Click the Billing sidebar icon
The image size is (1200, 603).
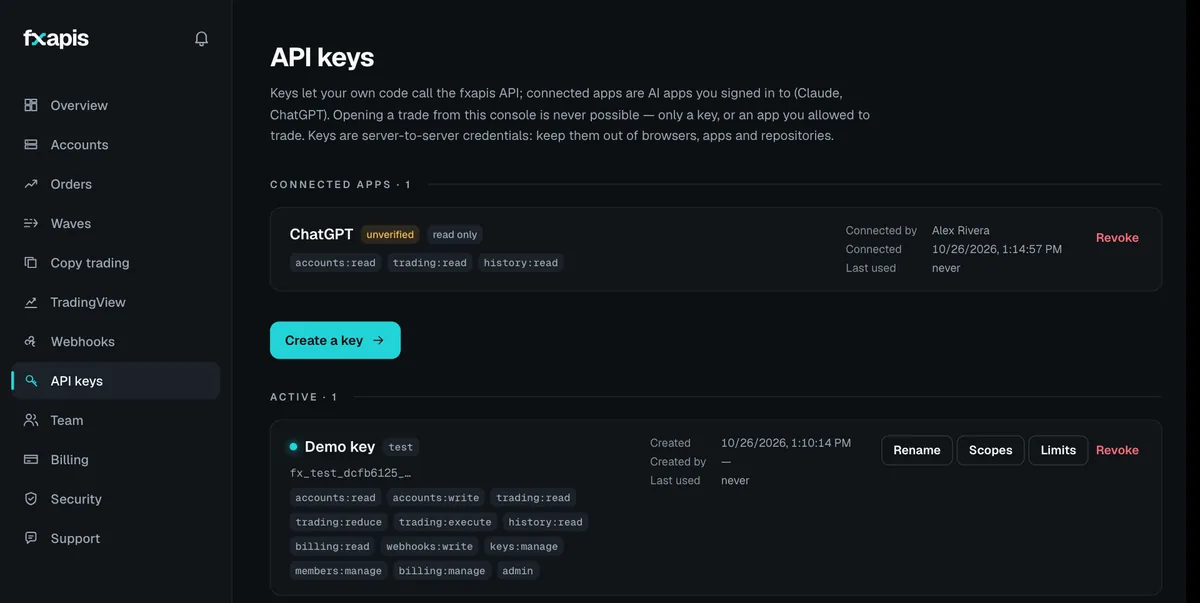31,460
